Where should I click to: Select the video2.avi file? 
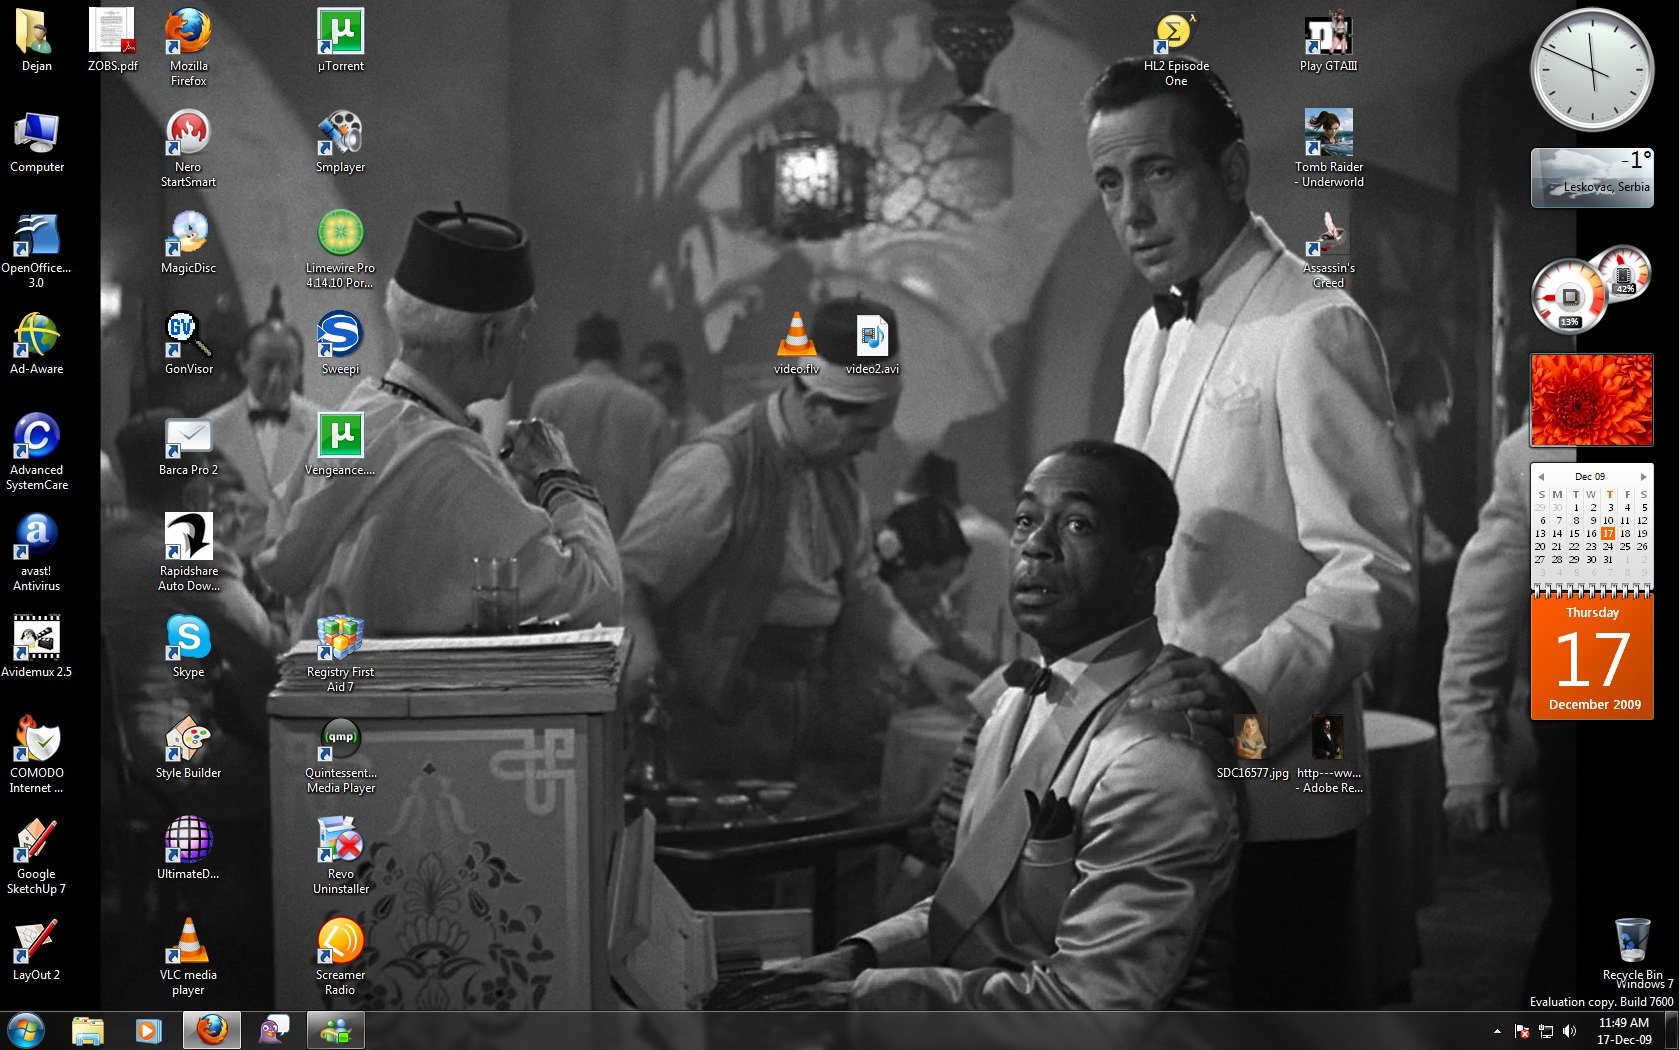click(872, 343)
